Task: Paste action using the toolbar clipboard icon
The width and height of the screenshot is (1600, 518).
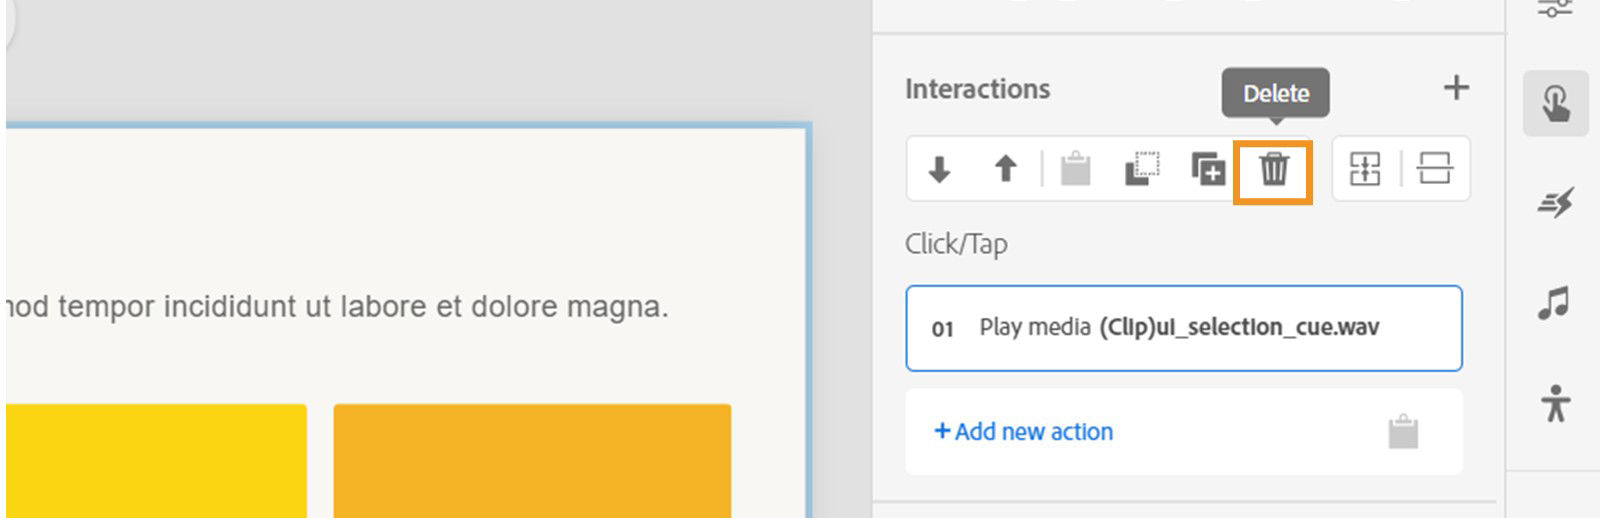Action: pyautogui.click(x=1075, y=169)
